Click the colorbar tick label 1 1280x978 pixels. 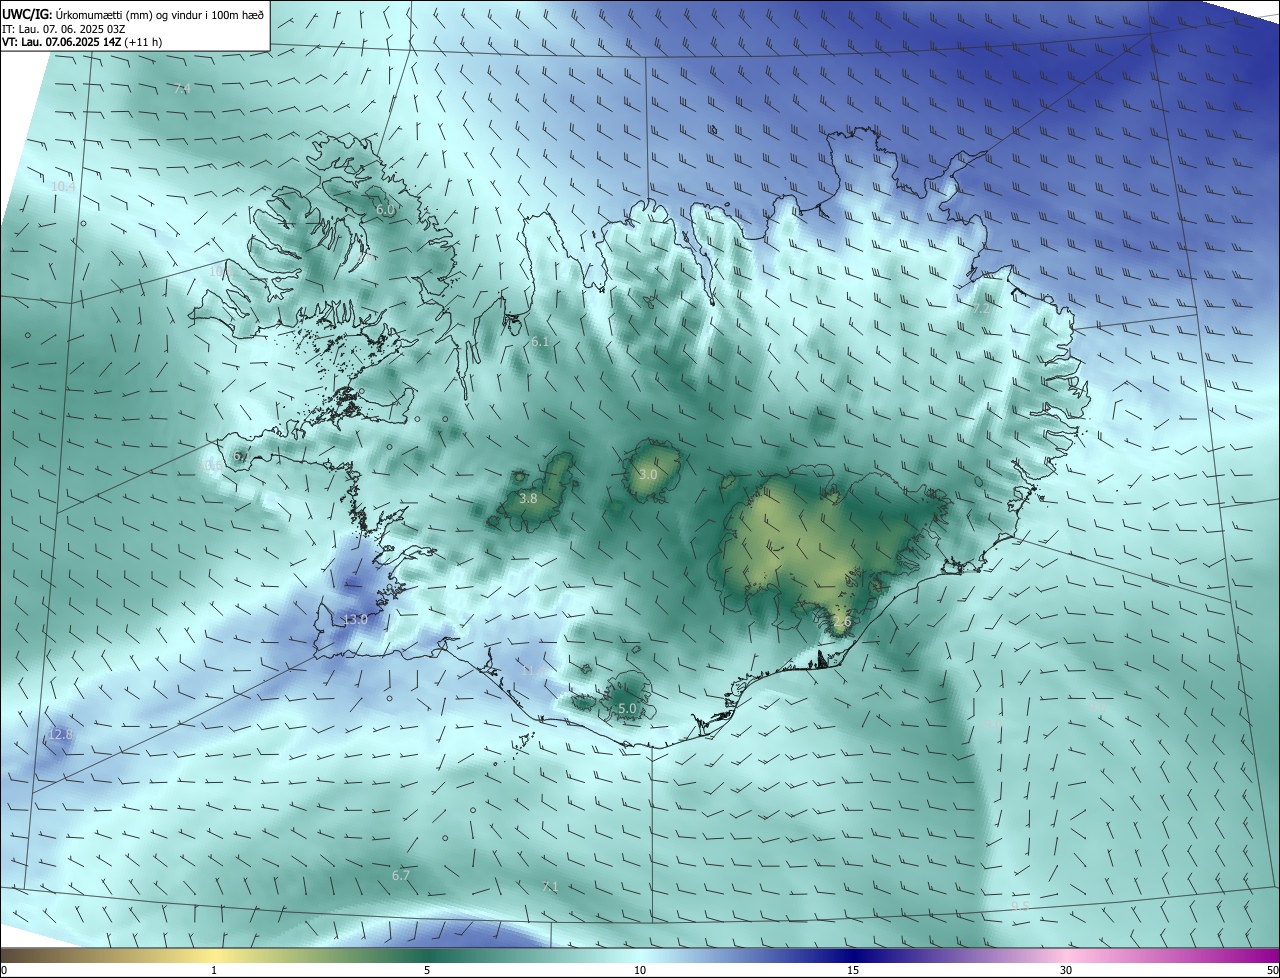214,970
